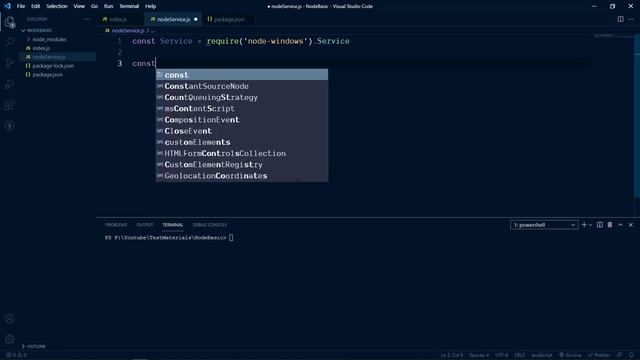
Task: Close the terminal panel
Action: click(x=631, y=225)
